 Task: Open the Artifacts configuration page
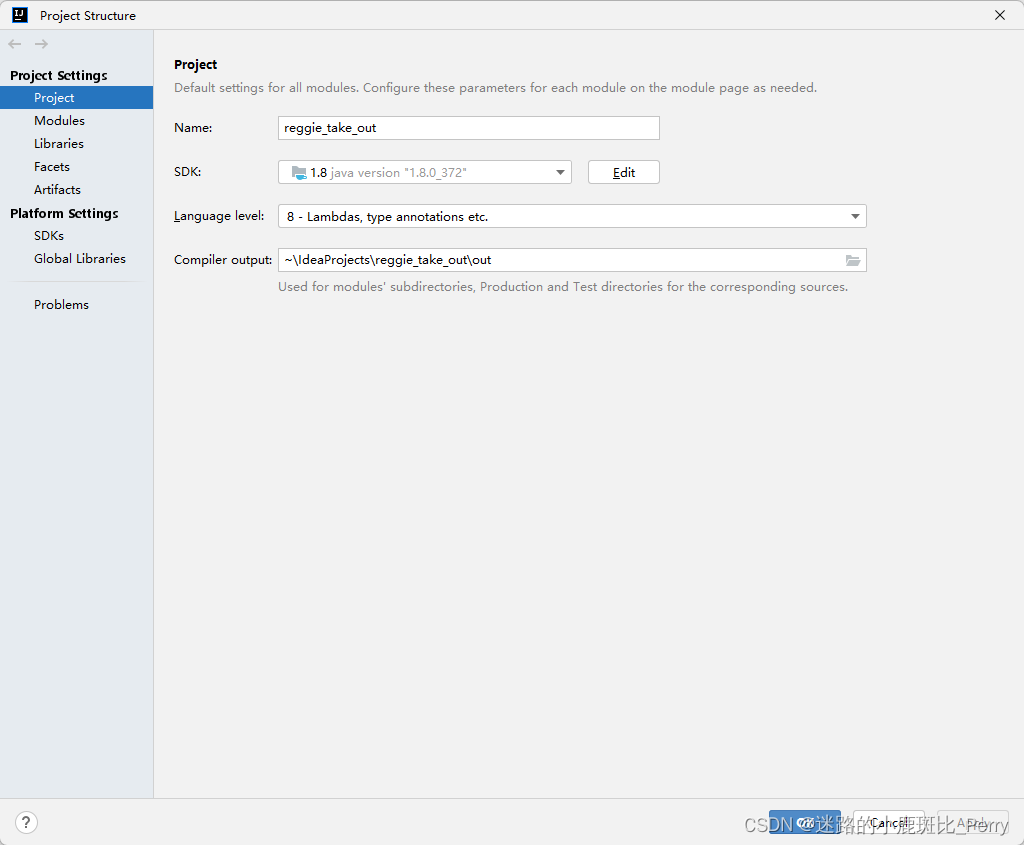[57, 189]
